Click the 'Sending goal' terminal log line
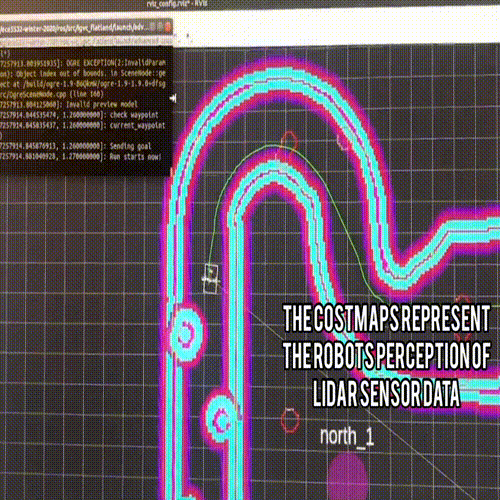Image resolution: width=500 pixels, height=500 pixels. pos(76,146)
